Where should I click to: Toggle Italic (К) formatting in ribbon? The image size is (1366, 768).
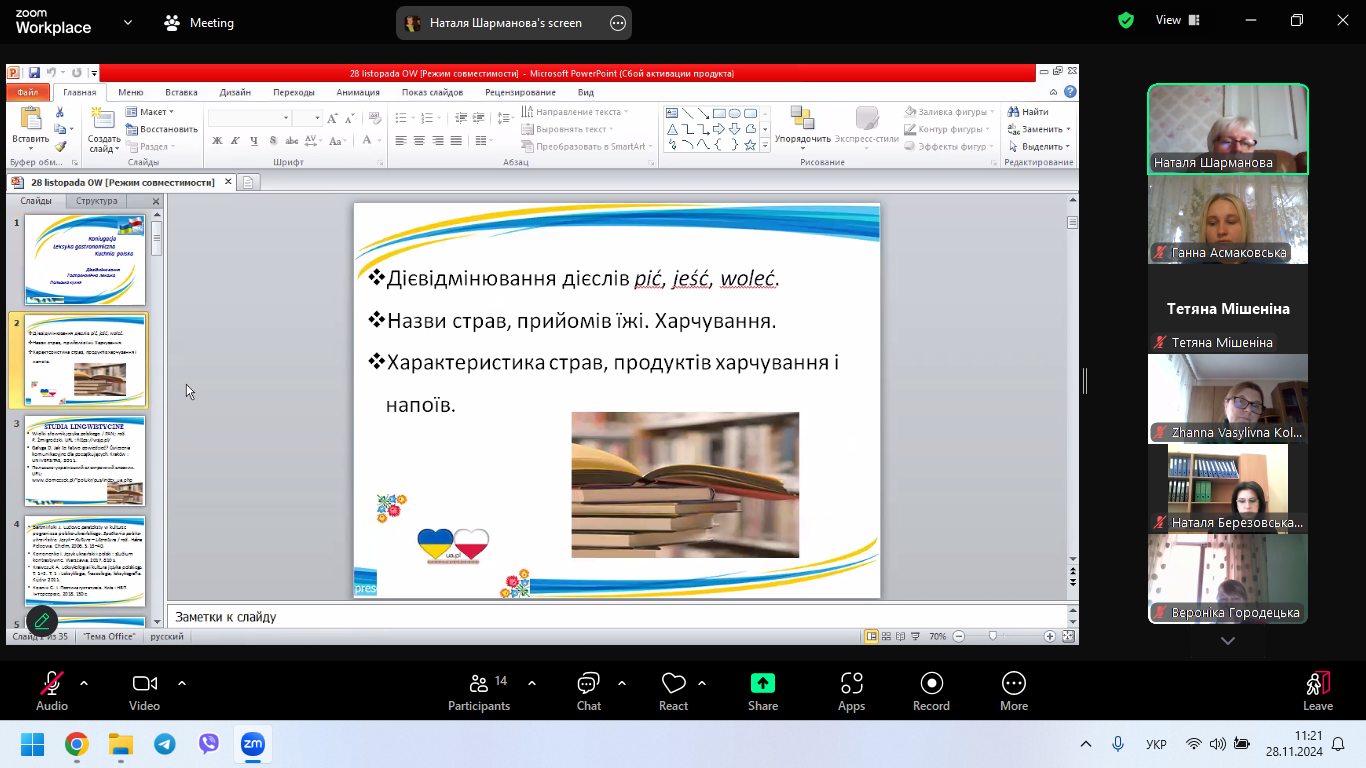tap(235, 141)
